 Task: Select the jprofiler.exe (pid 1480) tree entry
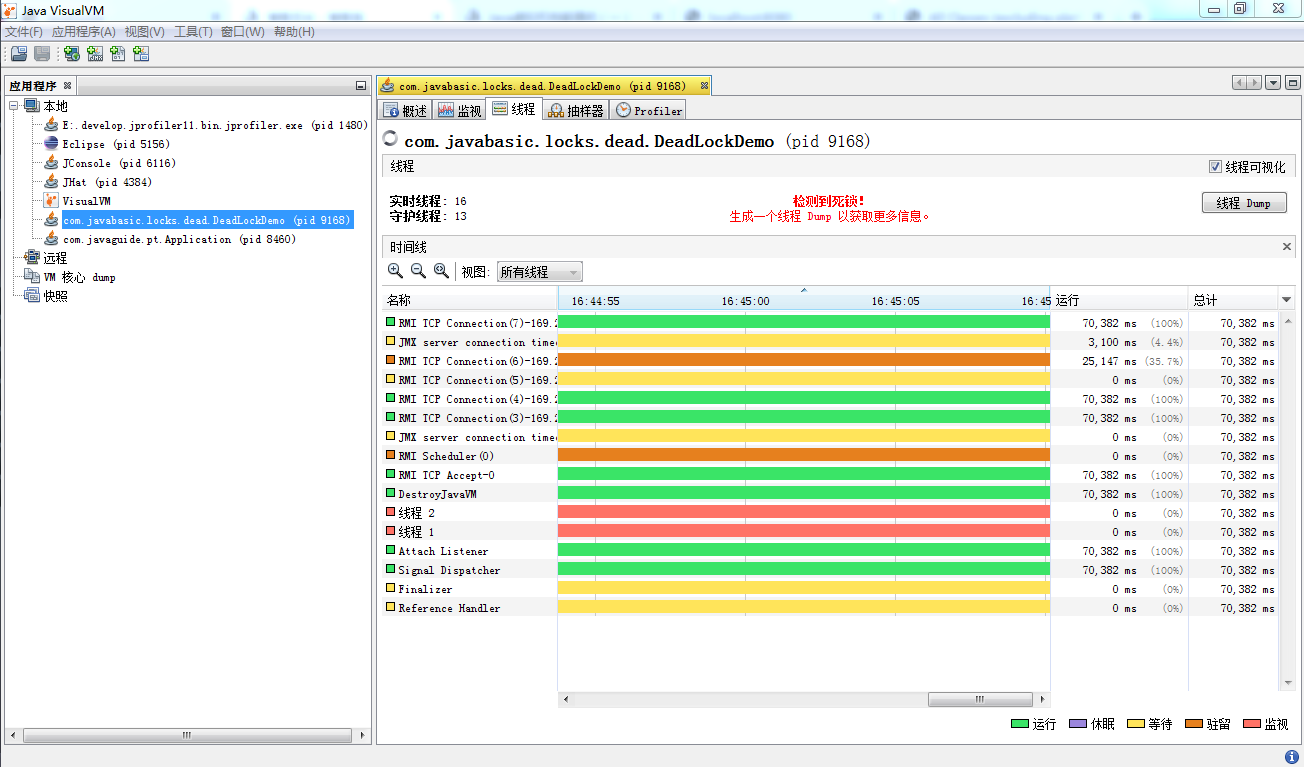click(215, 125)
